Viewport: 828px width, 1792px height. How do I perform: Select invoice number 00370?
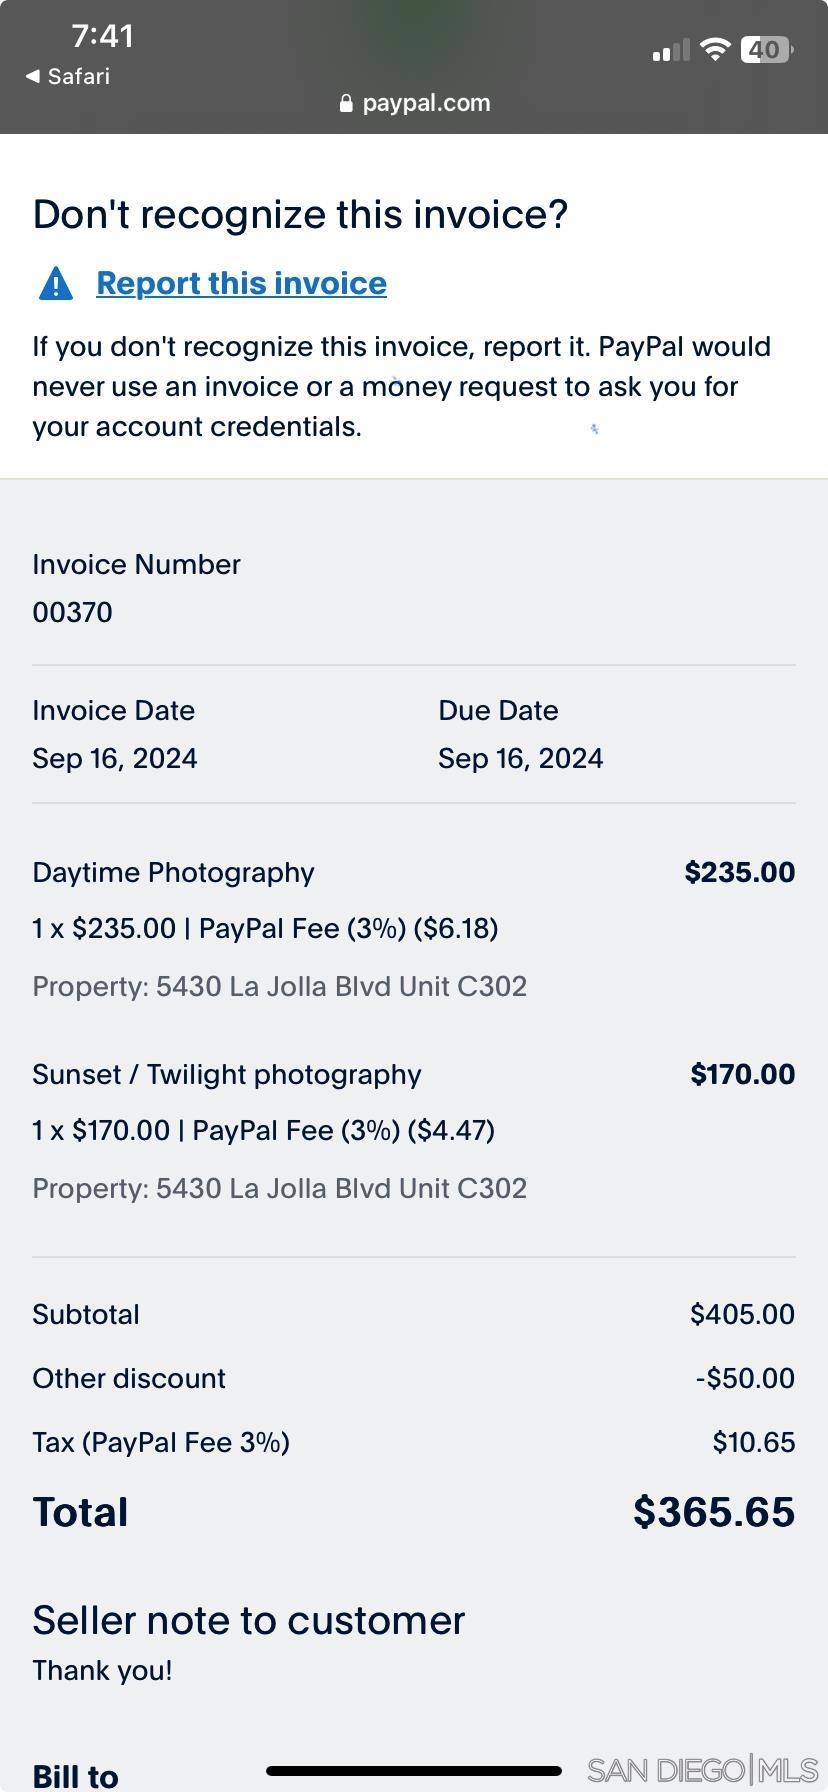[72, 612]
